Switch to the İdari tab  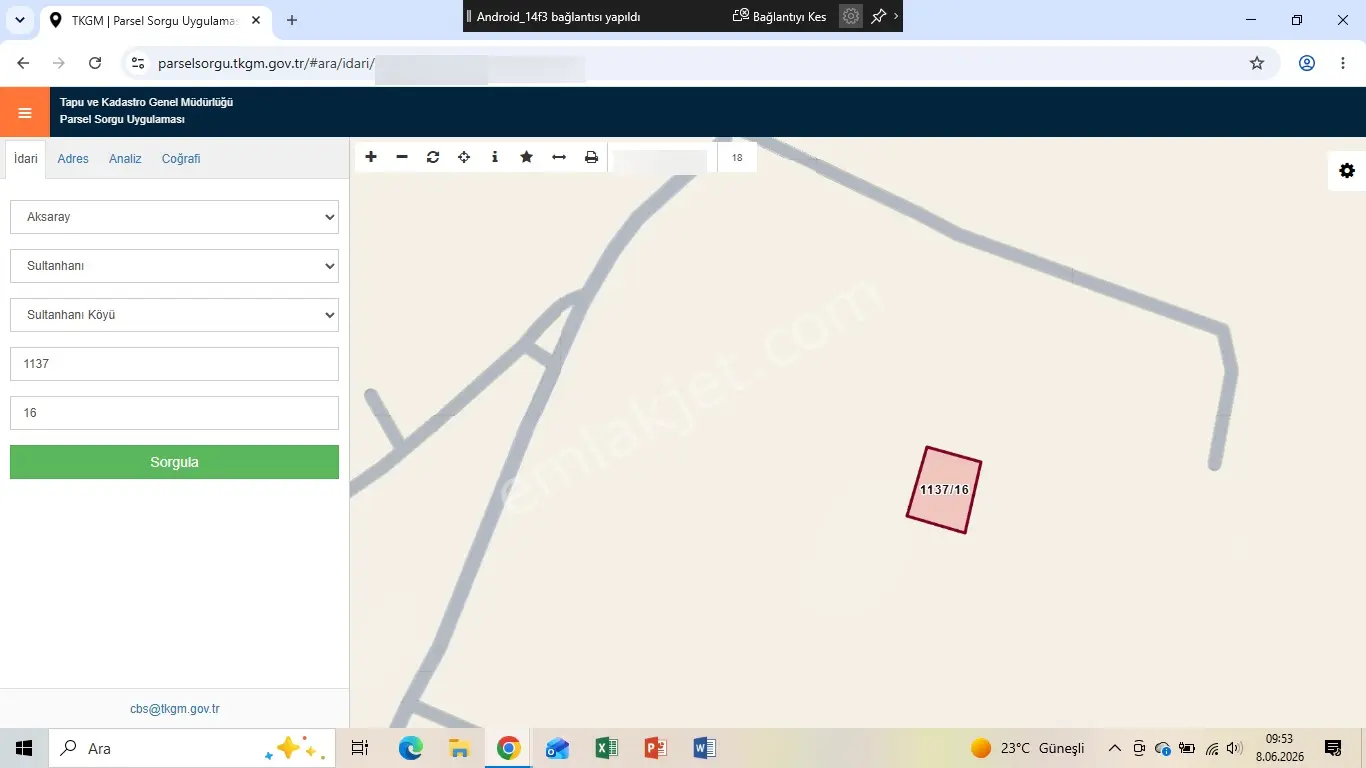click(x=26, y=159)
